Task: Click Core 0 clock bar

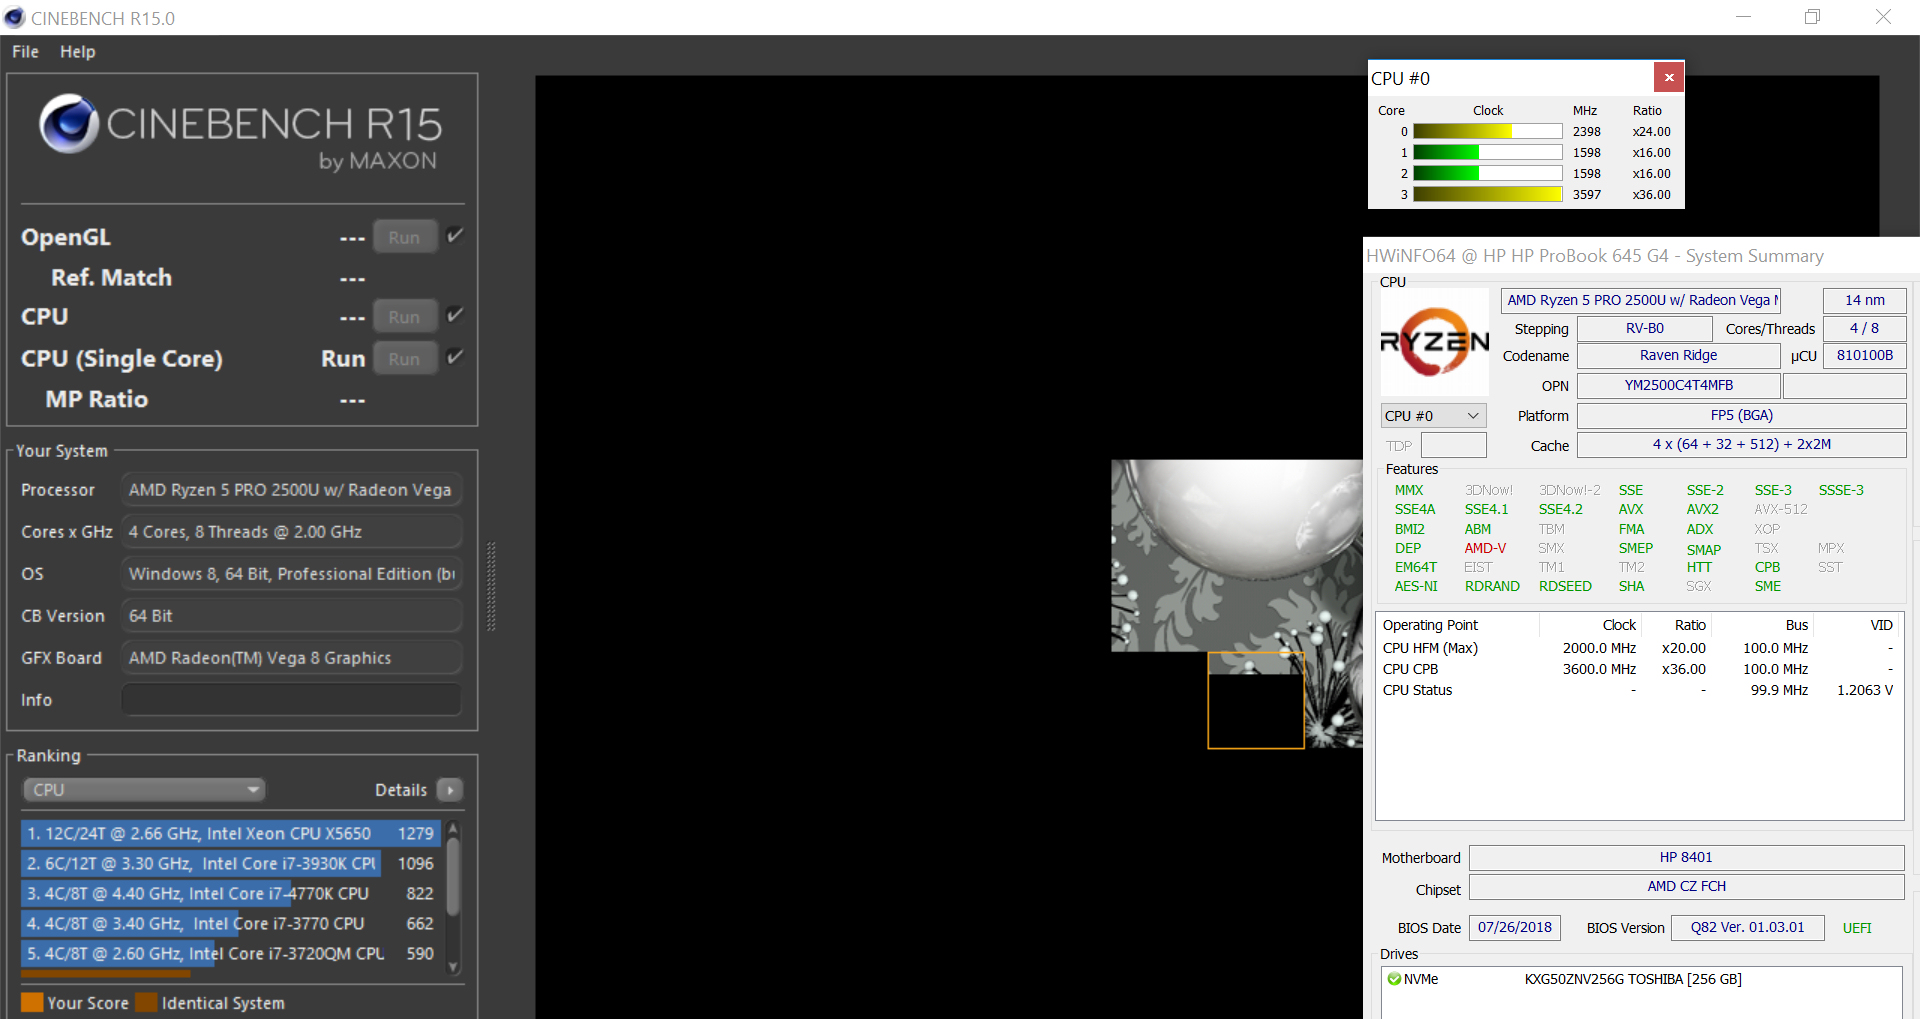Action: tap(1487, 131)
